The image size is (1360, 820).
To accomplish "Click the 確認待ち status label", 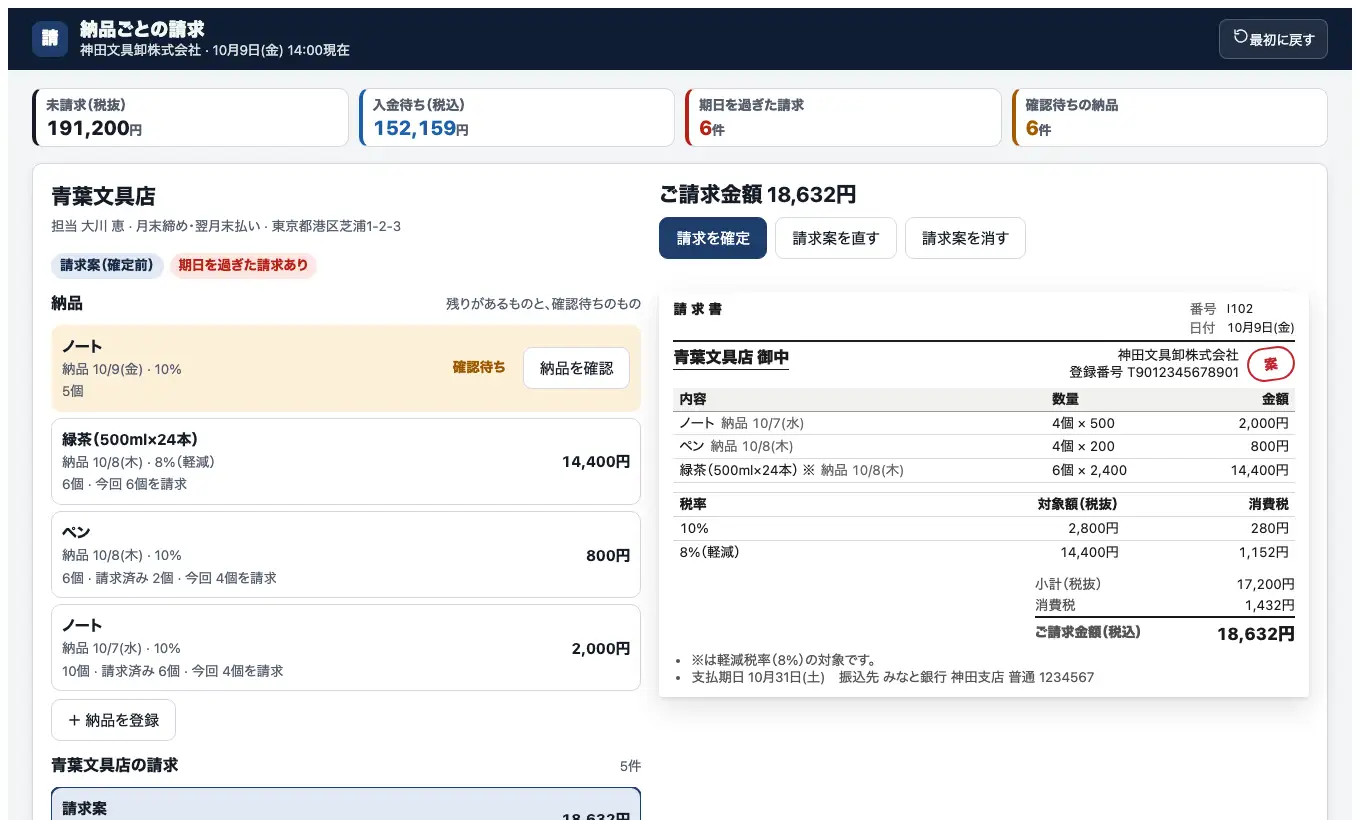I will pos(479,368).
